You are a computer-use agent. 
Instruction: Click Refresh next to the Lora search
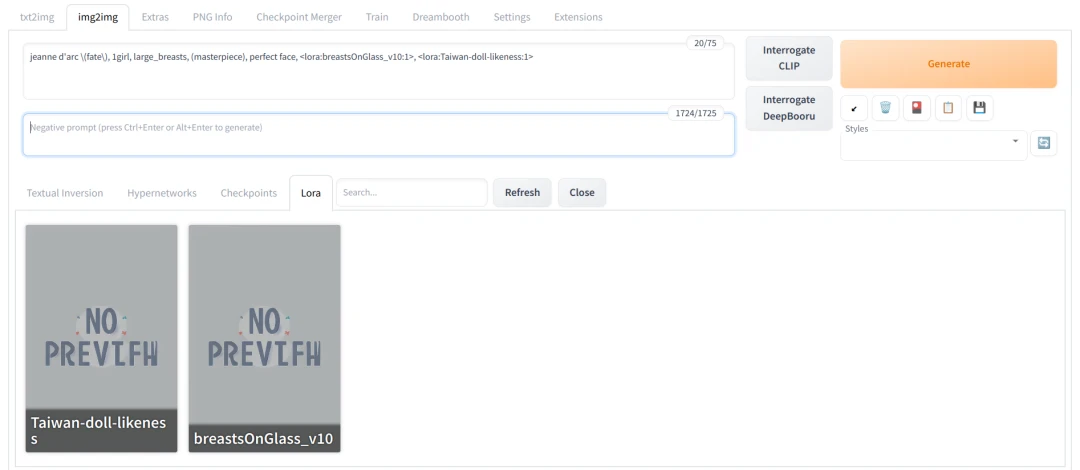click(x=522, y=193)
